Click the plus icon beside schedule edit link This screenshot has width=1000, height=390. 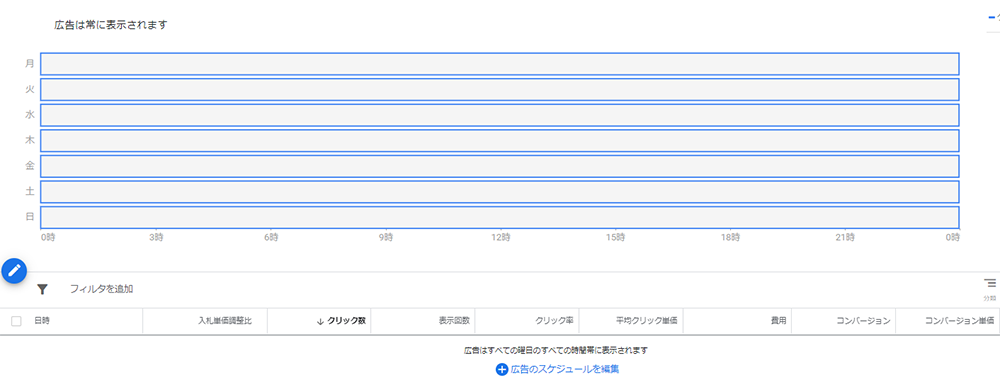point(502,370)
